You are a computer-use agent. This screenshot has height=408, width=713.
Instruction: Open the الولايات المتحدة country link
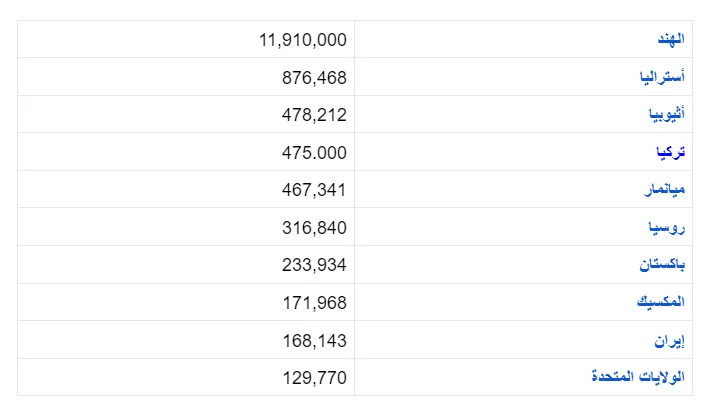point(638,377)
